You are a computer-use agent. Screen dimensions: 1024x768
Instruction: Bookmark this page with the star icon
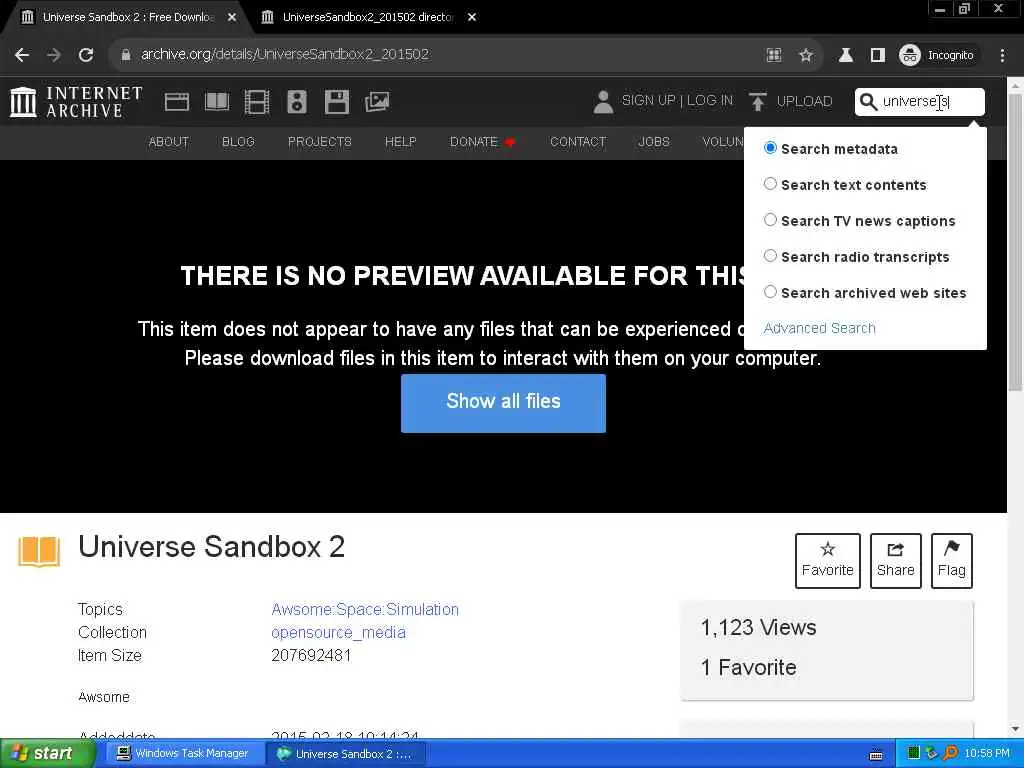coord(806,55)
